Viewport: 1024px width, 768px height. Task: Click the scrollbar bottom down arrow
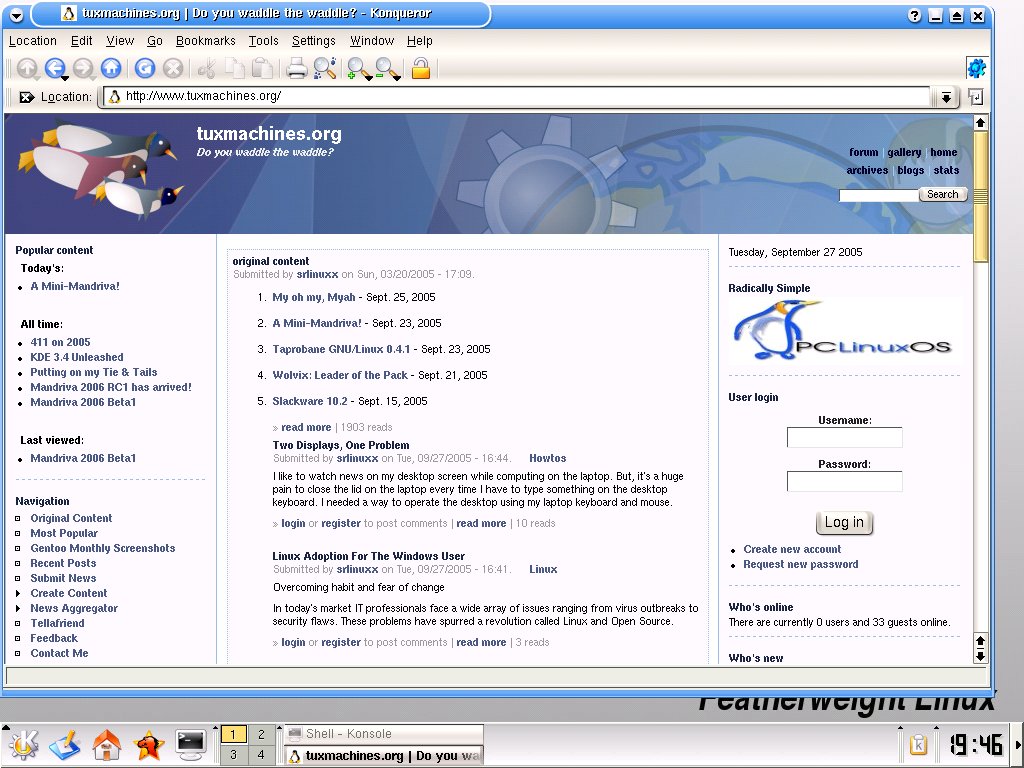tap(980, 656)
